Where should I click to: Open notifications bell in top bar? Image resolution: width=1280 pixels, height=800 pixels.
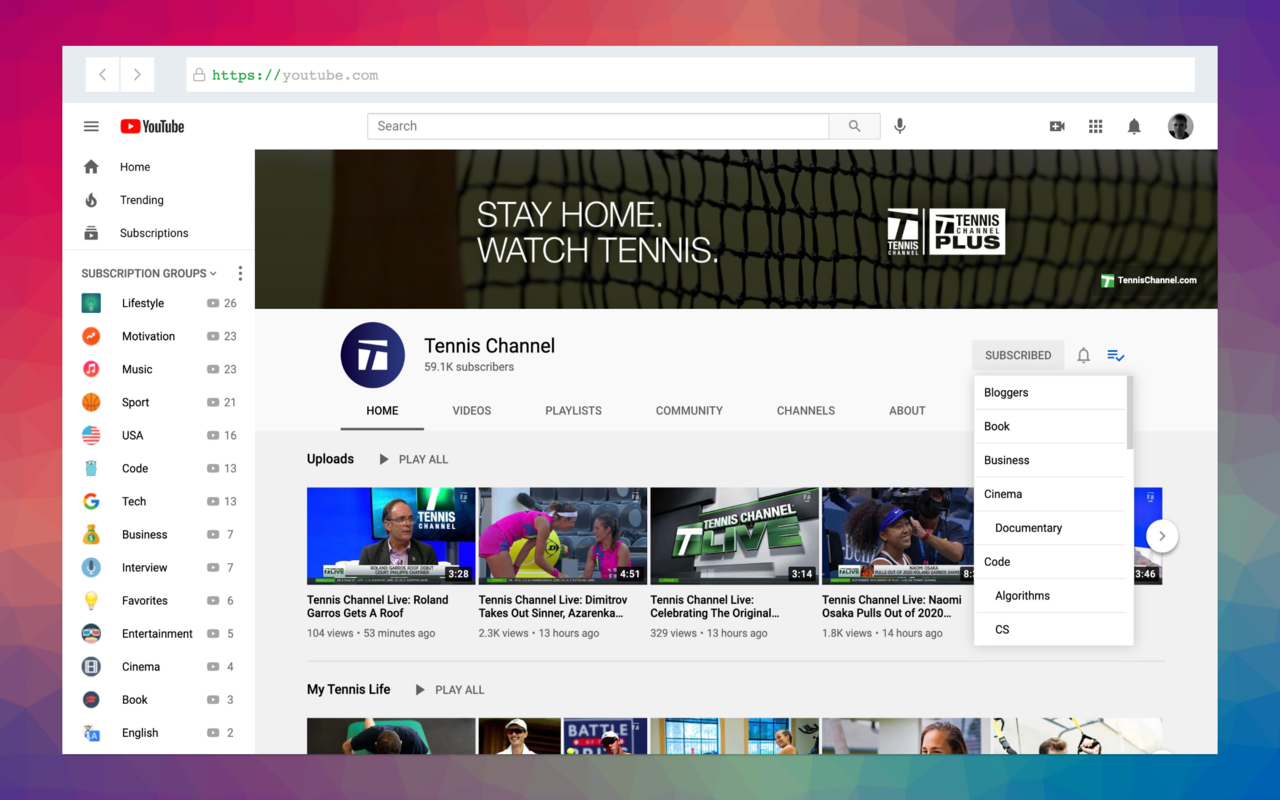tap(1134, 126)
